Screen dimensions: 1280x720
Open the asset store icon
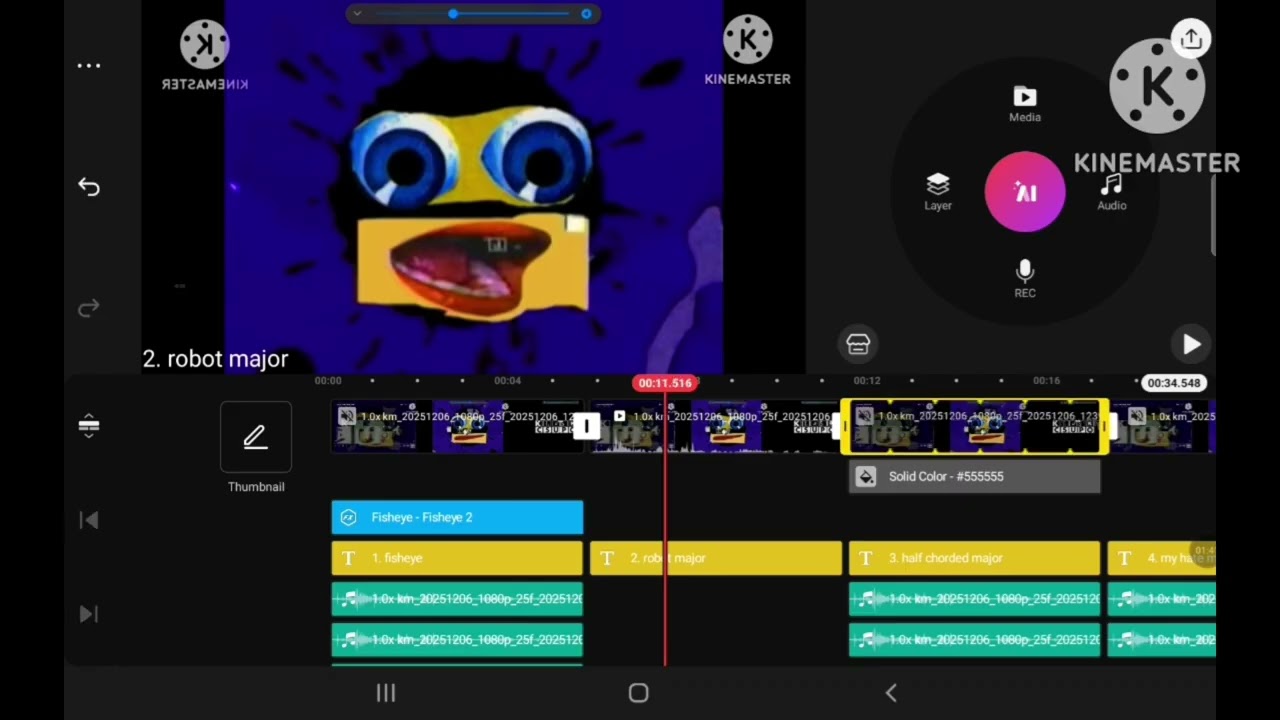tap(858, 344)
